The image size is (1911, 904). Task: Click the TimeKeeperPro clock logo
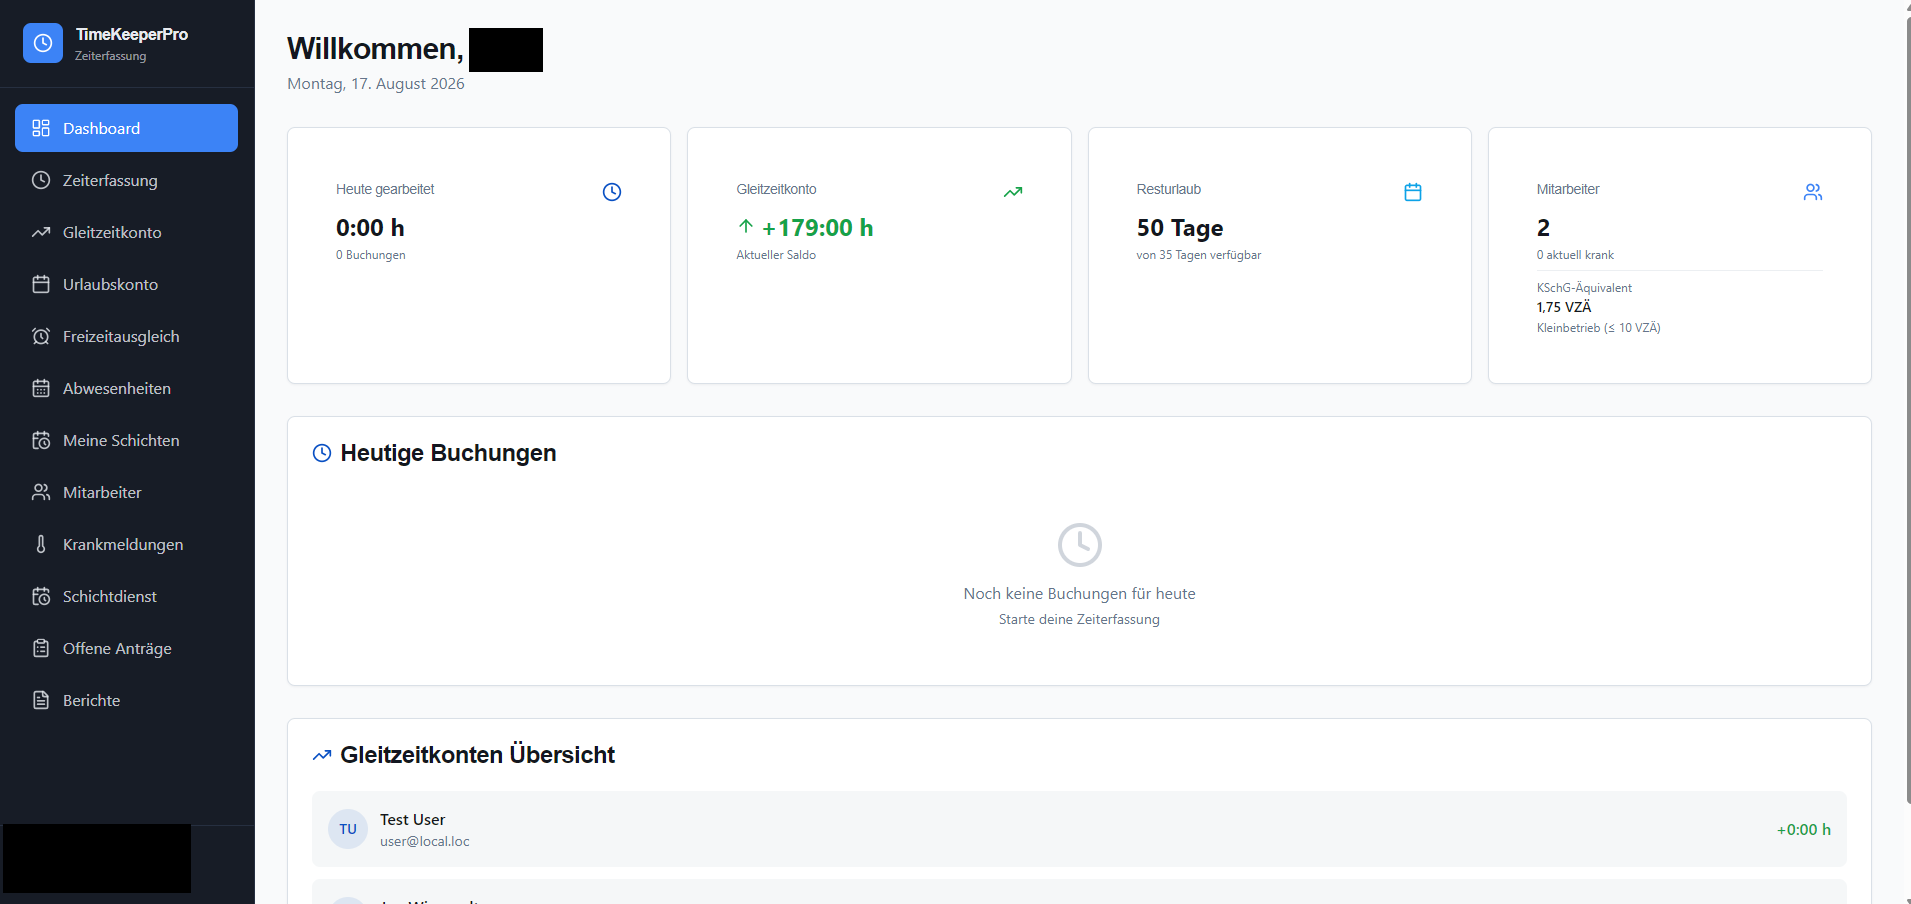pos(43,43)
